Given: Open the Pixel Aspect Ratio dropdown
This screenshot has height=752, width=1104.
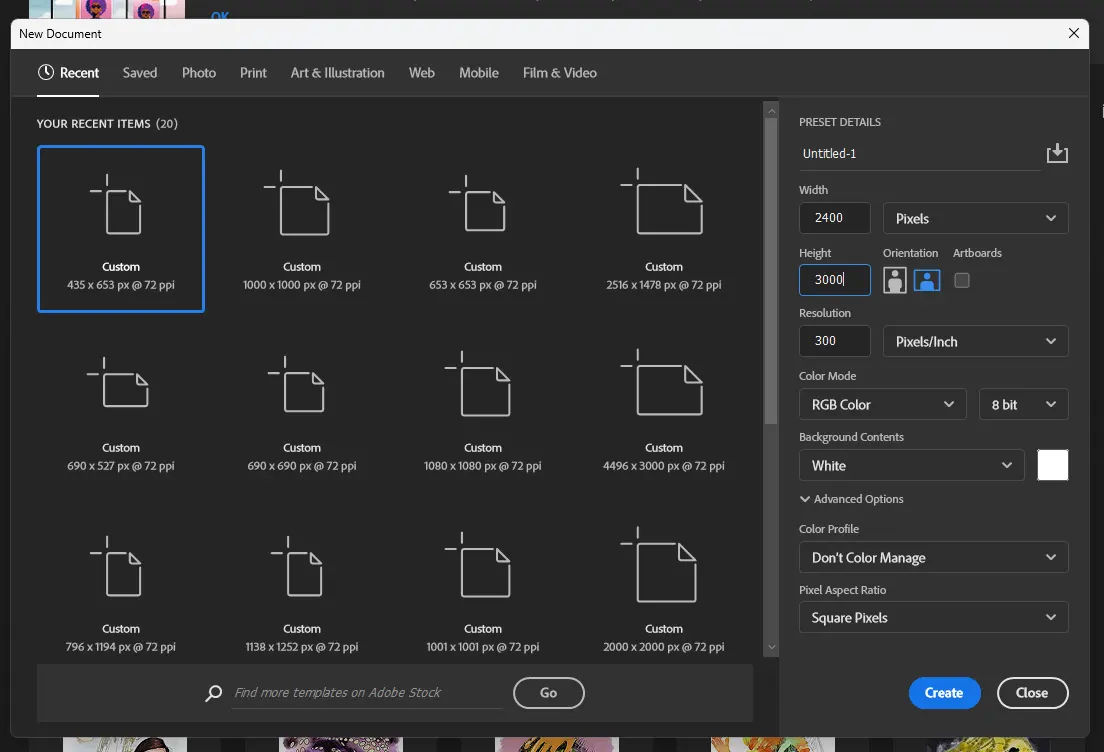Looking at the screenshot, I should point(933,618).
